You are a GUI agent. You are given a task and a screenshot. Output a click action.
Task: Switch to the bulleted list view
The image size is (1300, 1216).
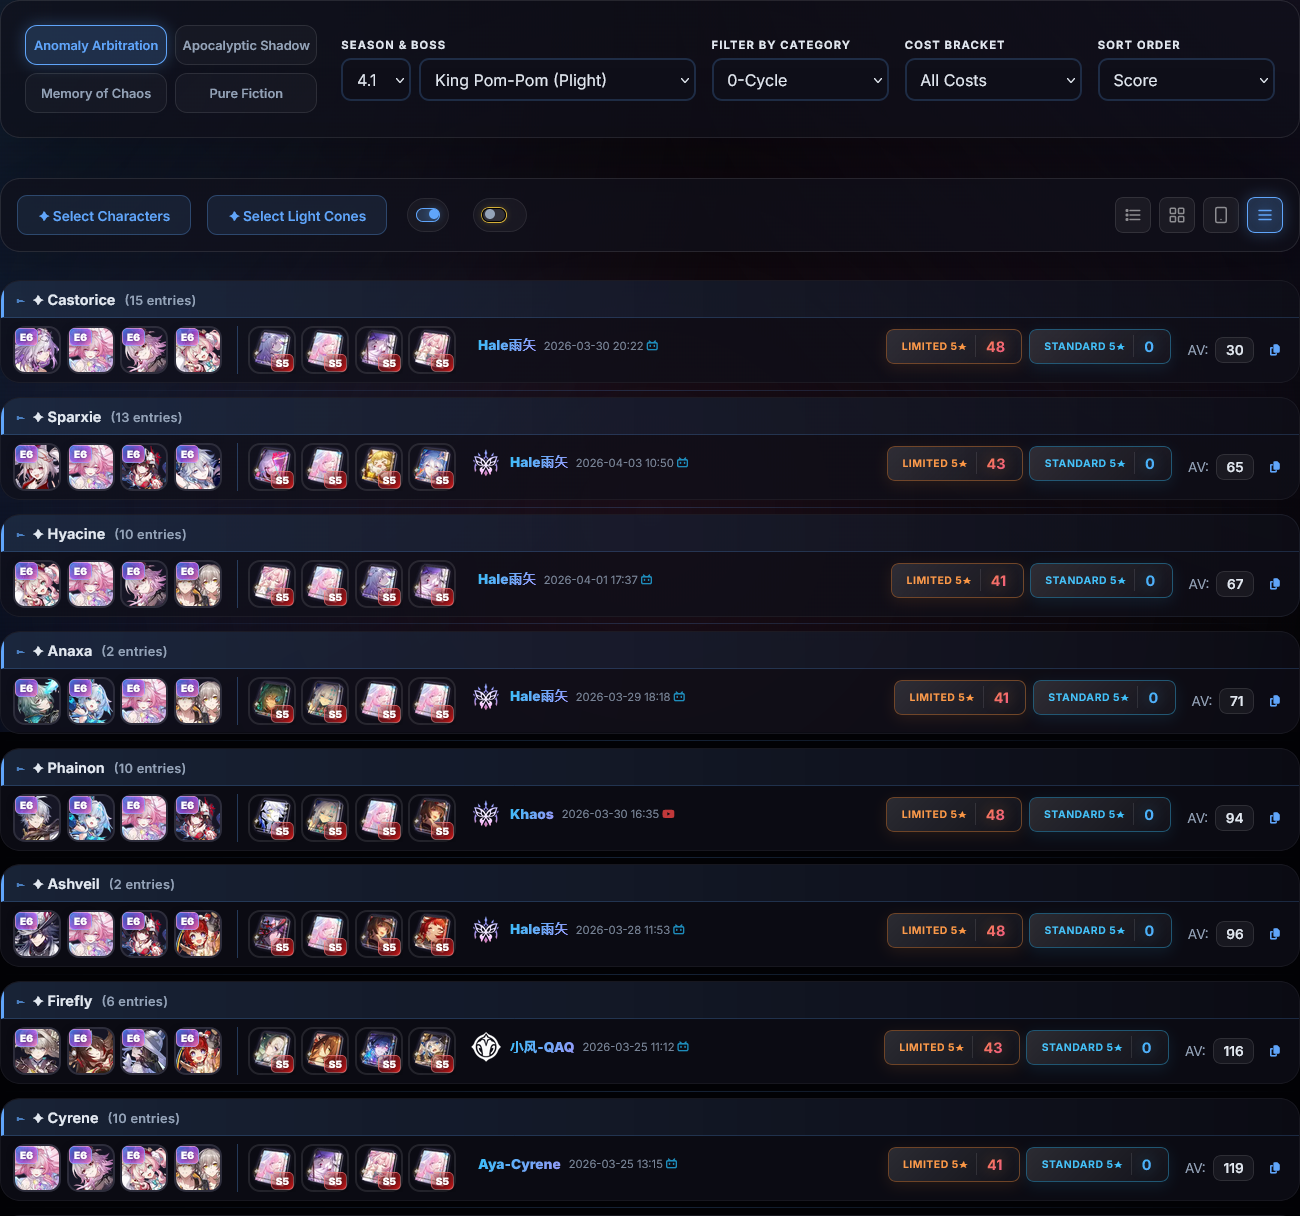[1133, 215]
